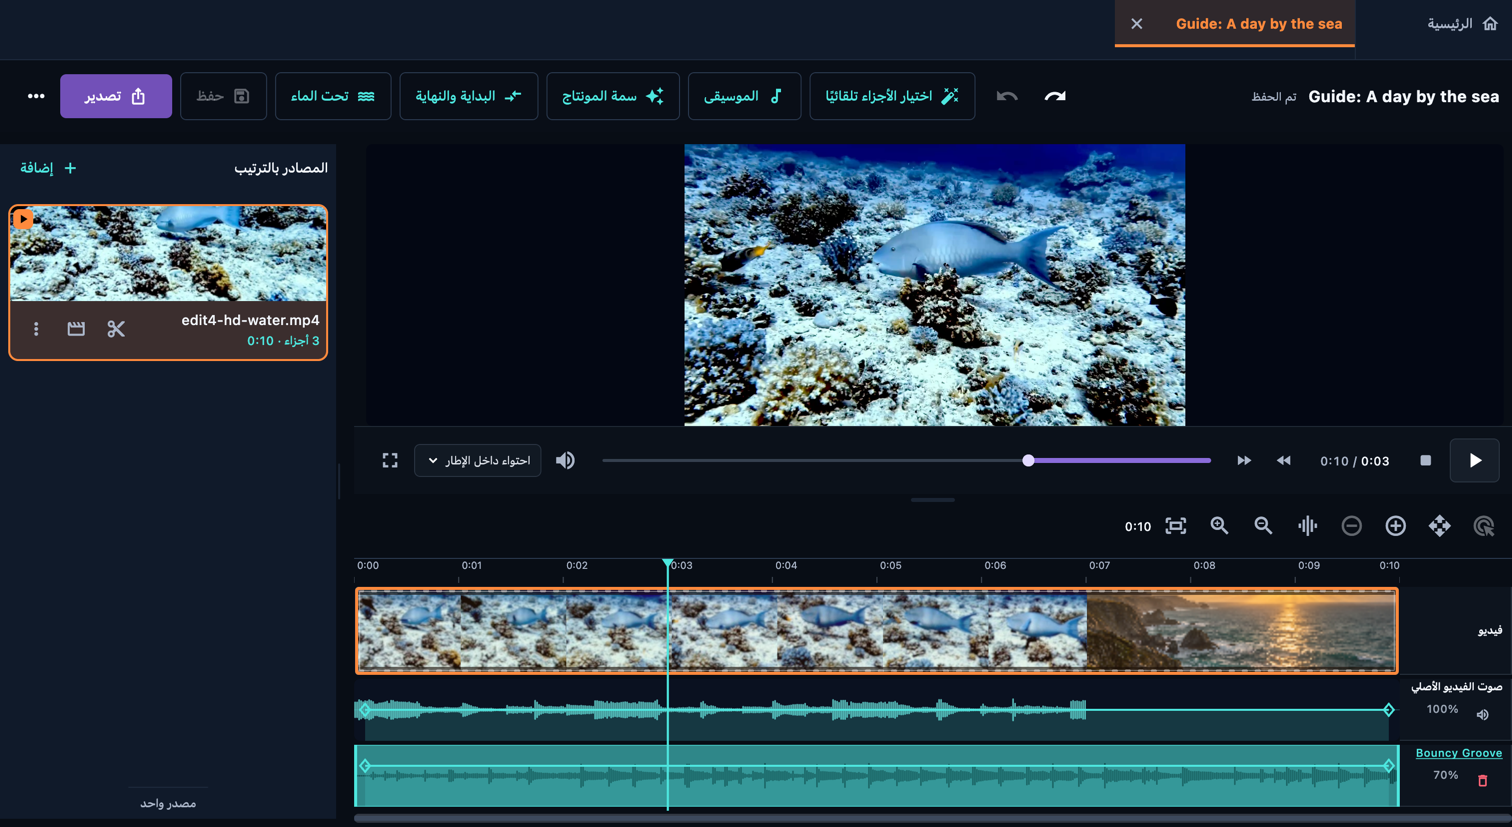Click the home icon beside الرئيسية
Image resolution: width=1512 pixels, height=827 pixels.
coord(1490,24)
